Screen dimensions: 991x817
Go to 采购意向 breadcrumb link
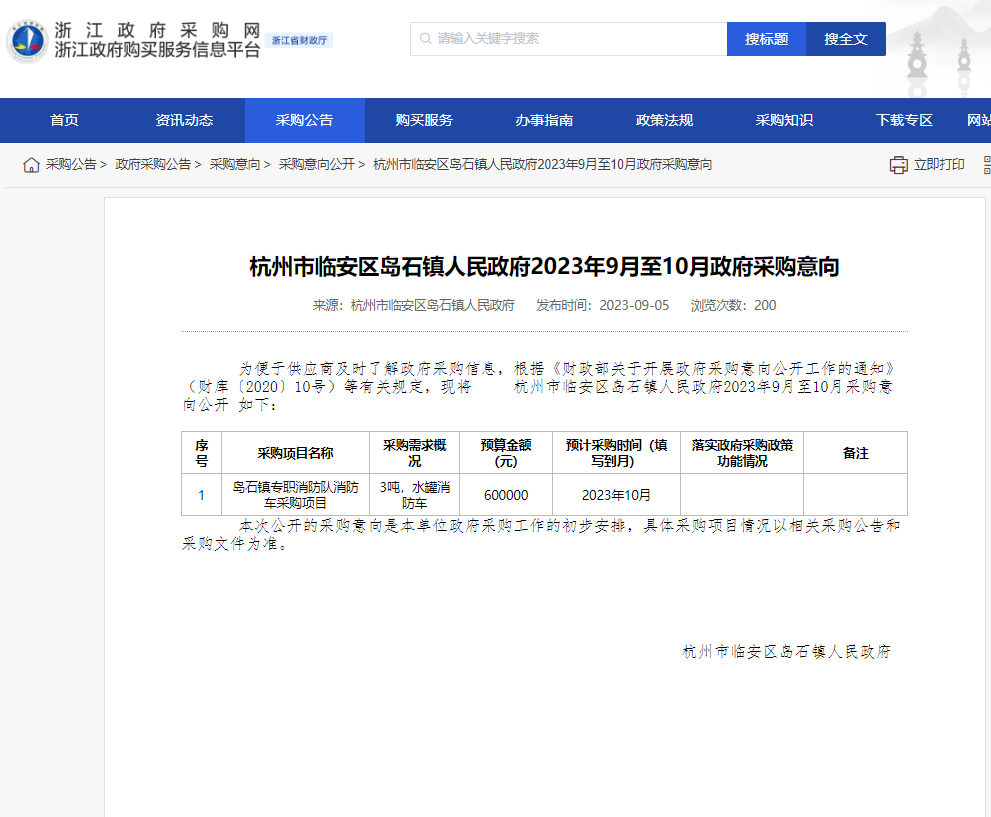234,164
